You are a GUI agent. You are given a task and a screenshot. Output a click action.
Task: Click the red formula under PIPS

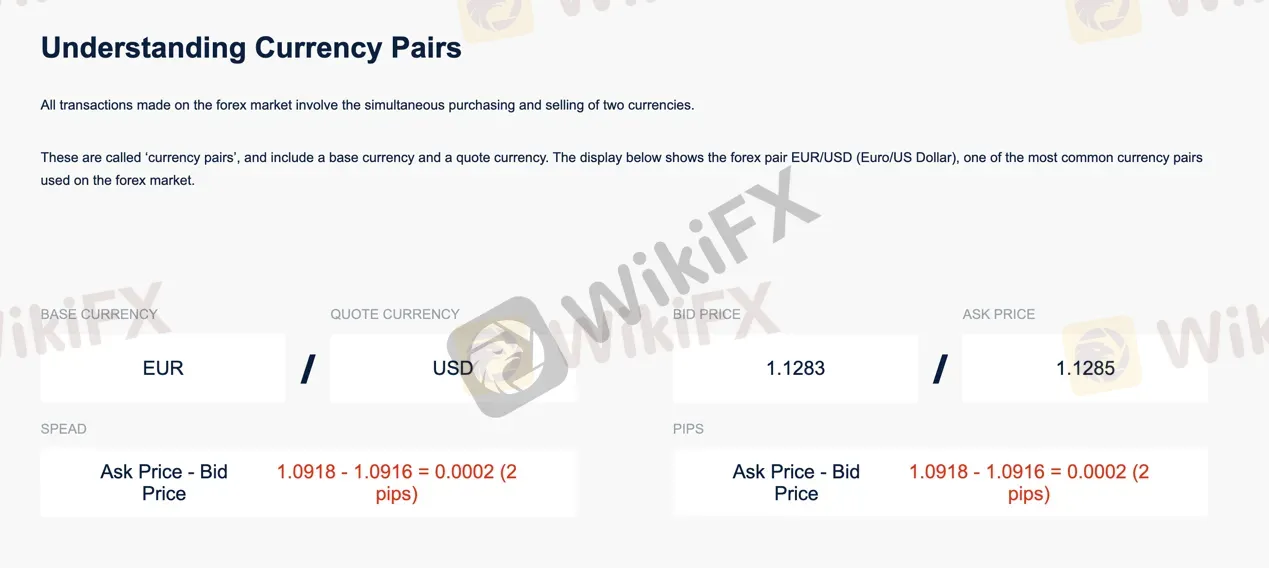(x=1029, y=482)
